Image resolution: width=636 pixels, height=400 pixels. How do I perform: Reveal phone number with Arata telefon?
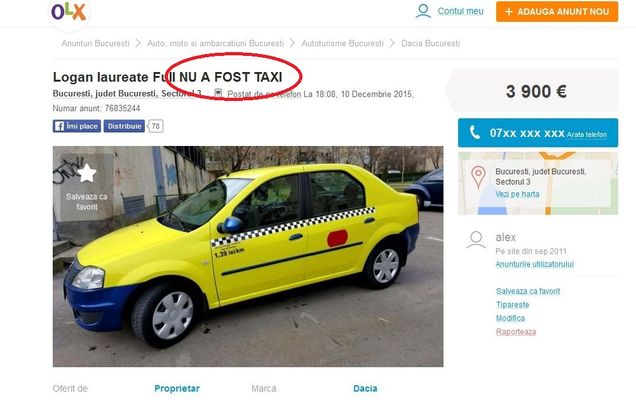point(587,134)
